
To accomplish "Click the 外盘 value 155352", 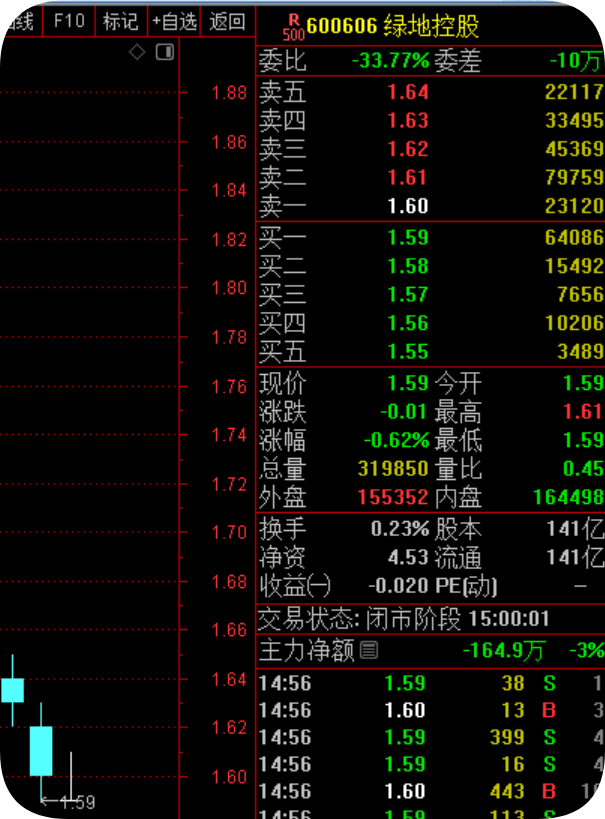I will [x=393, y=497].
